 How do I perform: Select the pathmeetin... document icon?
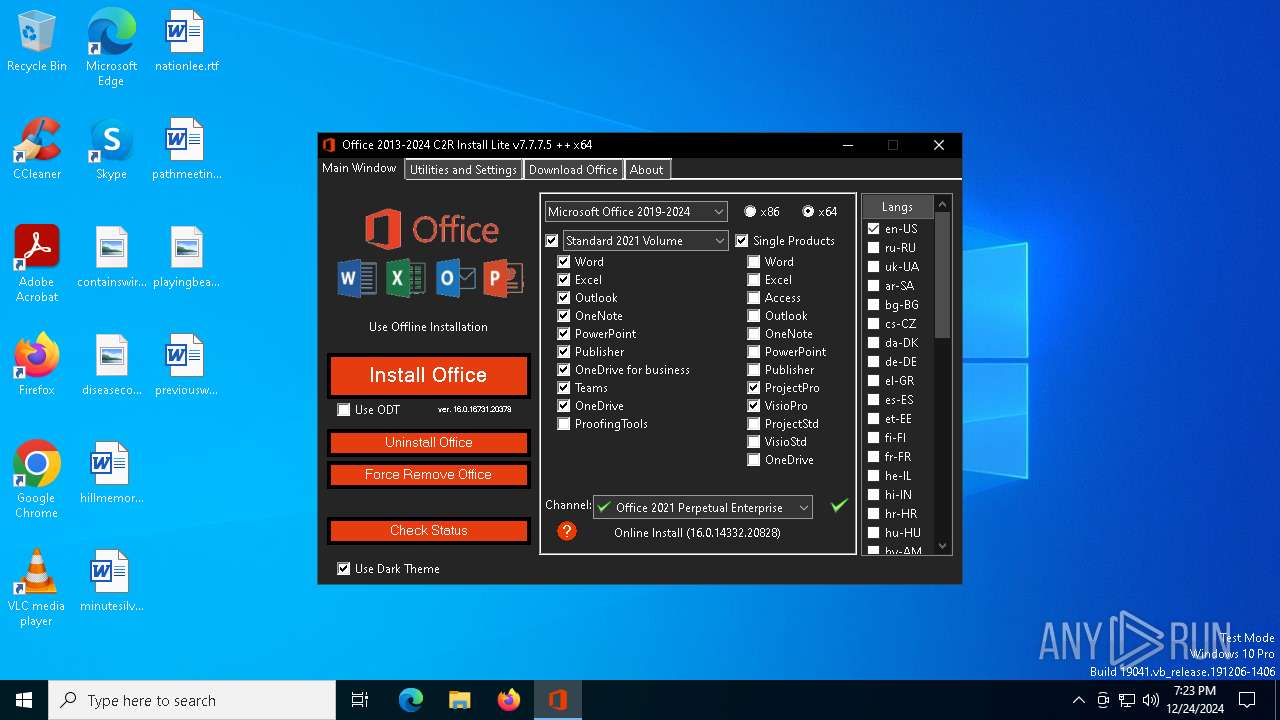coord(186,149)
